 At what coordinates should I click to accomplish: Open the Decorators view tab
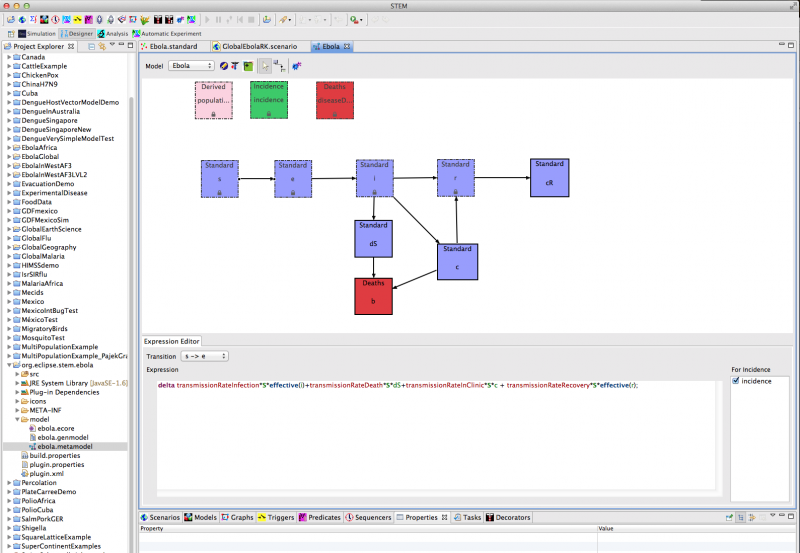click(x=508, y=517)
